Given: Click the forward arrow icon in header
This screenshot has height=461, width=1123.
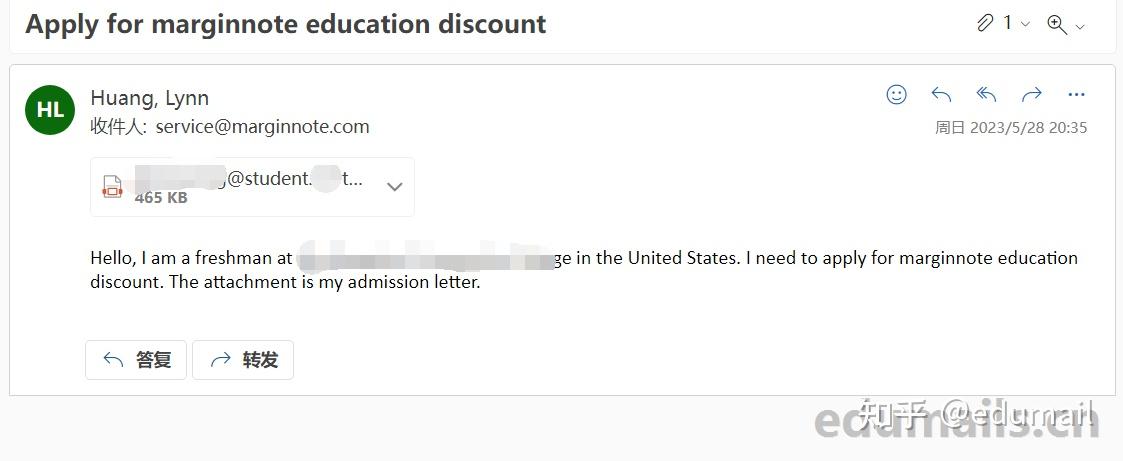Looking at the screenshot, I should click(1031, 95).
